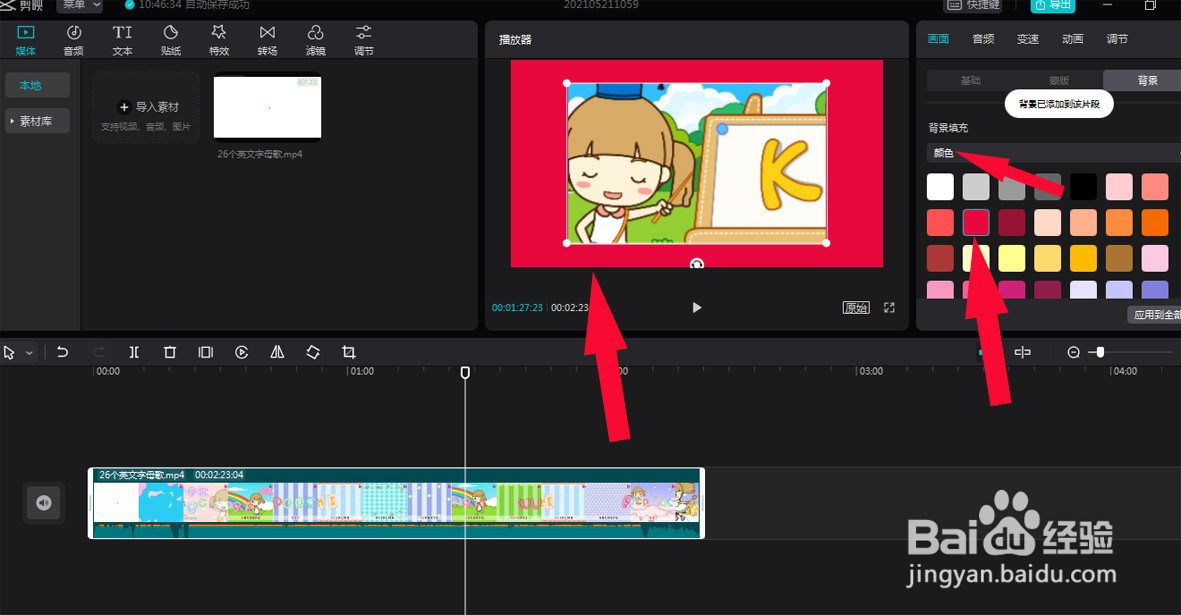Open the 转场 transitions panel
This screenshot has width=1181, height=615.
click(267, 41)
